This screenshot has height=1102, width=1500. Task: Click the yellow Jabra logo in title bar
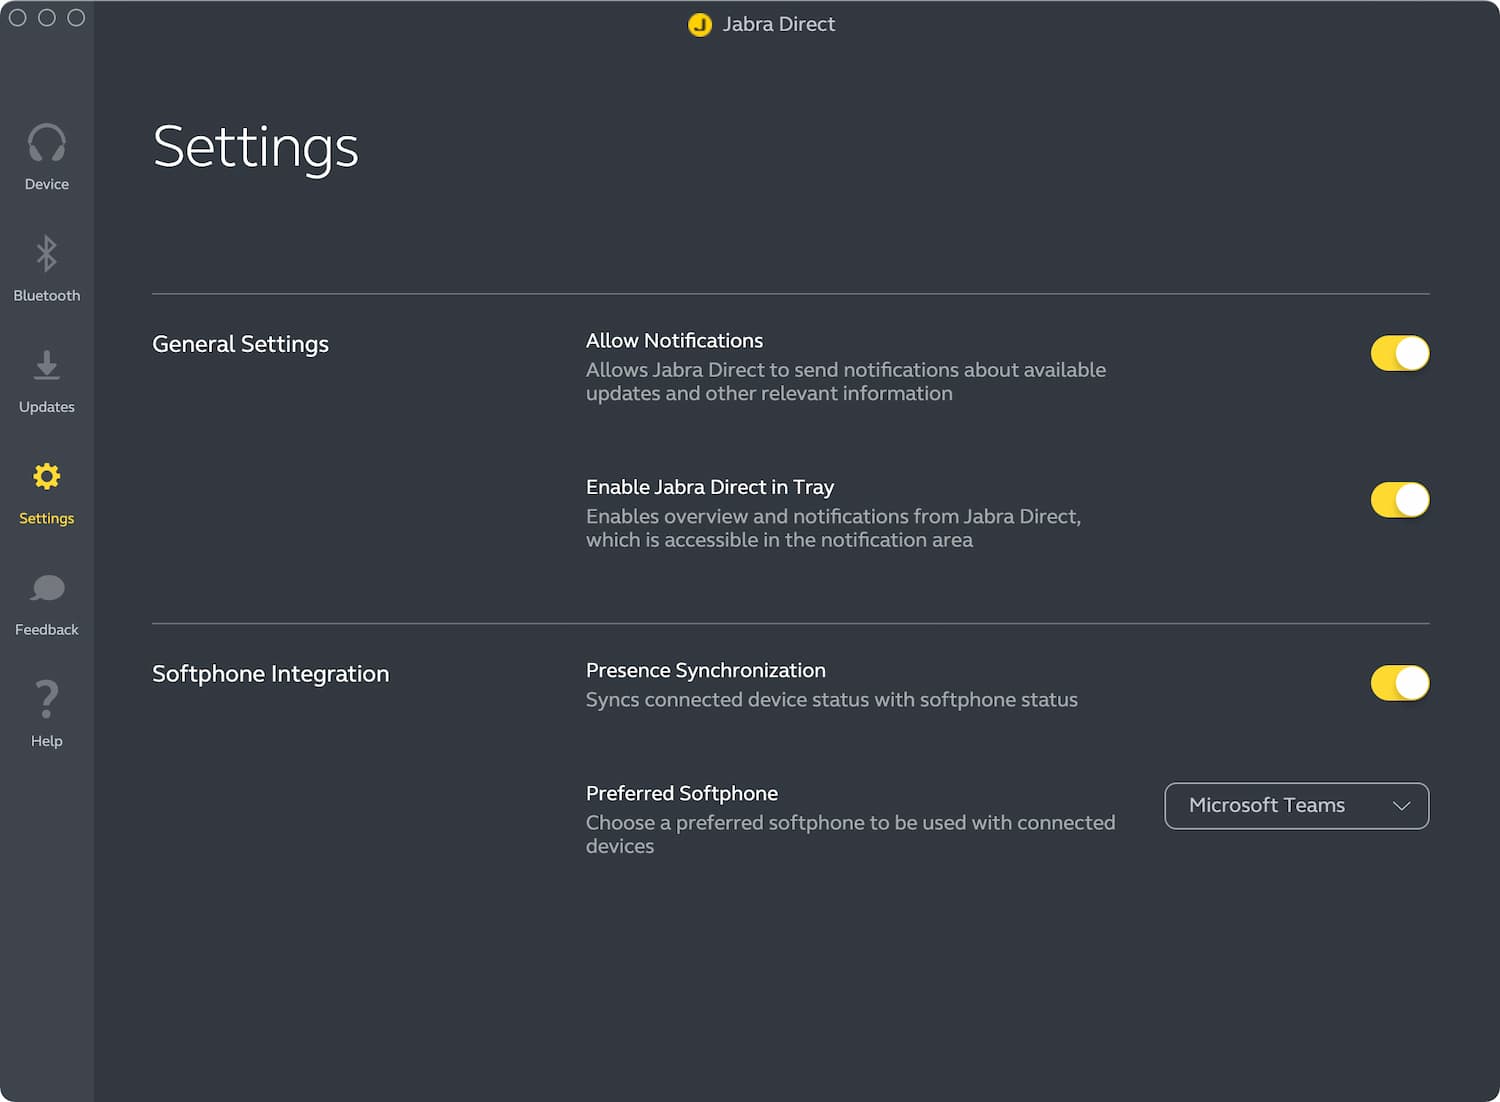[700, 24]
